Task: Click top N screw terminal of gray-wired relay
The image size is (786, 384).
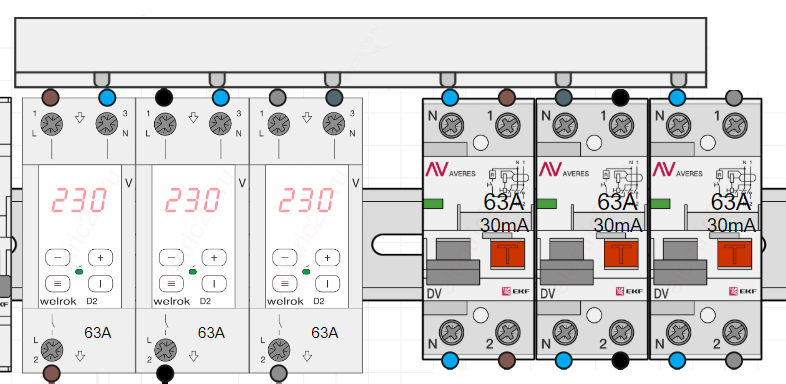Action: coord(334,124)
